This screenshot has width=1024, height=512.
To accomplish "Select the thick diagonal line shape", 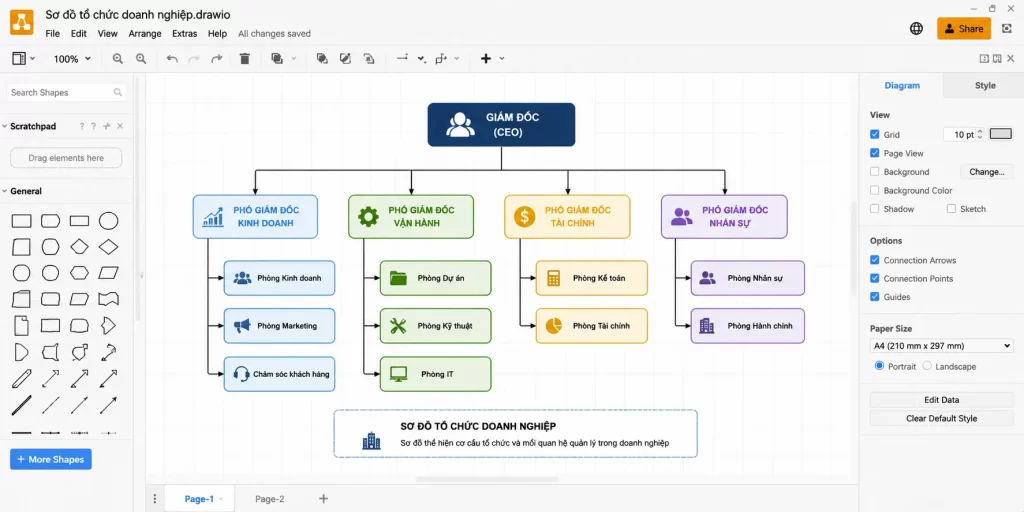I will (x=22, y=406).
